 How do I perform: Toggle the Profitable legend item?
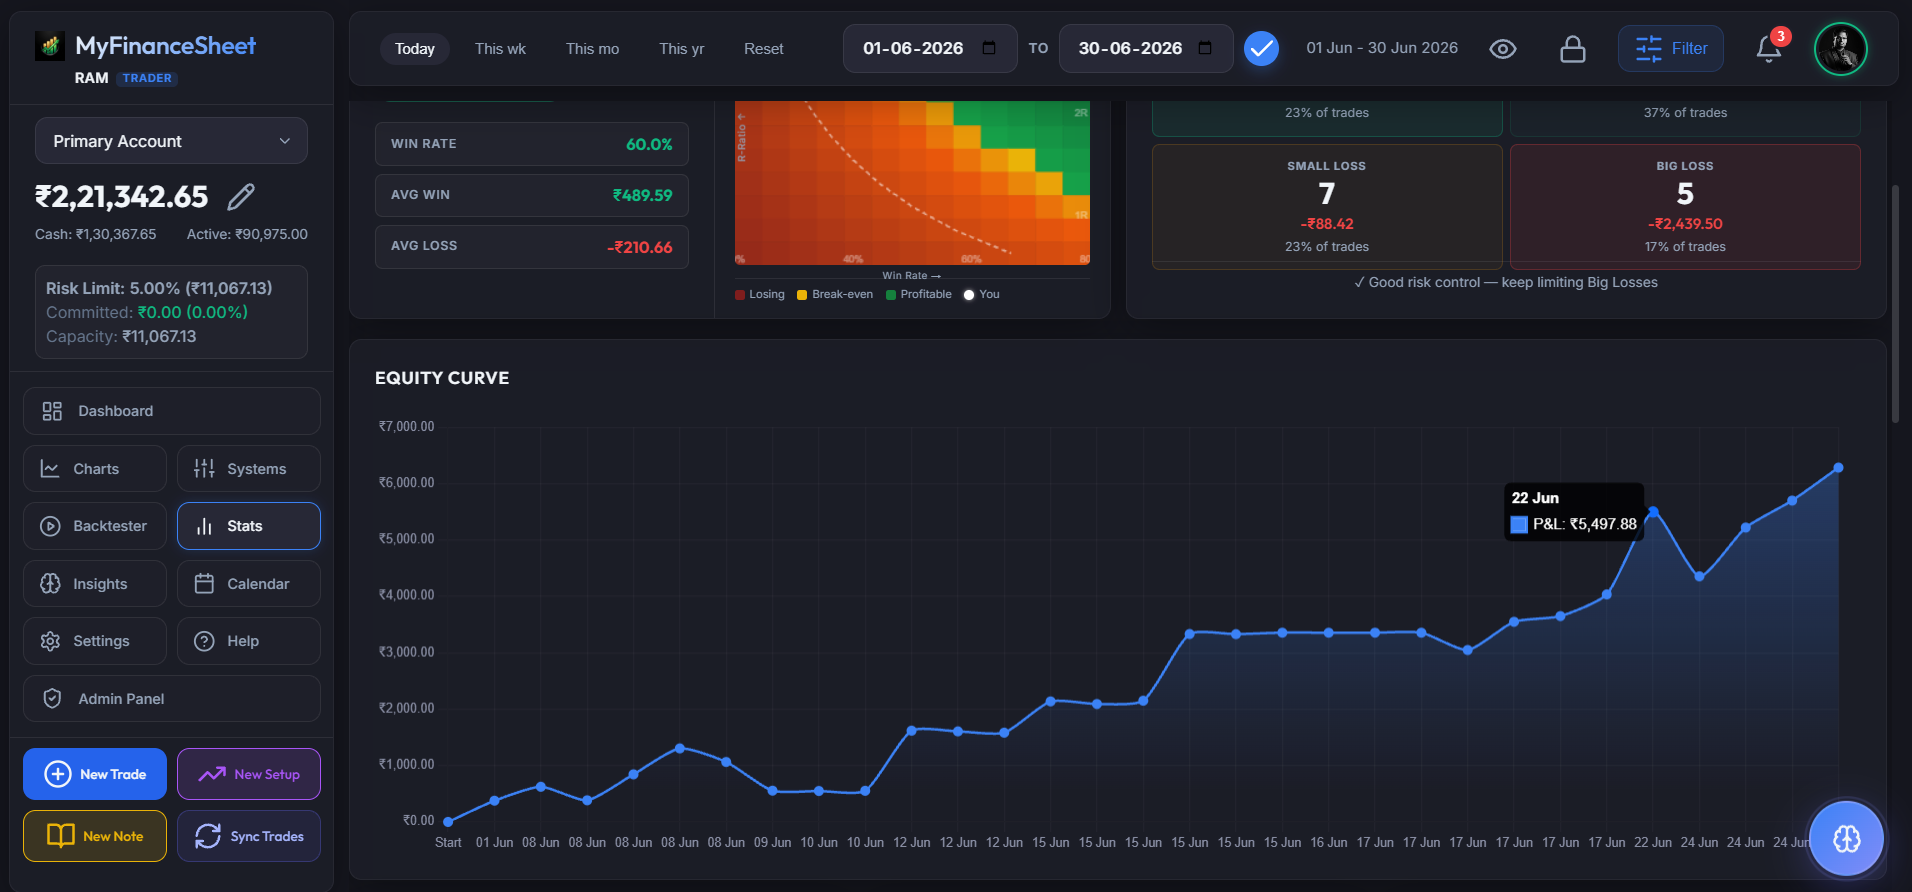[x=919, y=294]
